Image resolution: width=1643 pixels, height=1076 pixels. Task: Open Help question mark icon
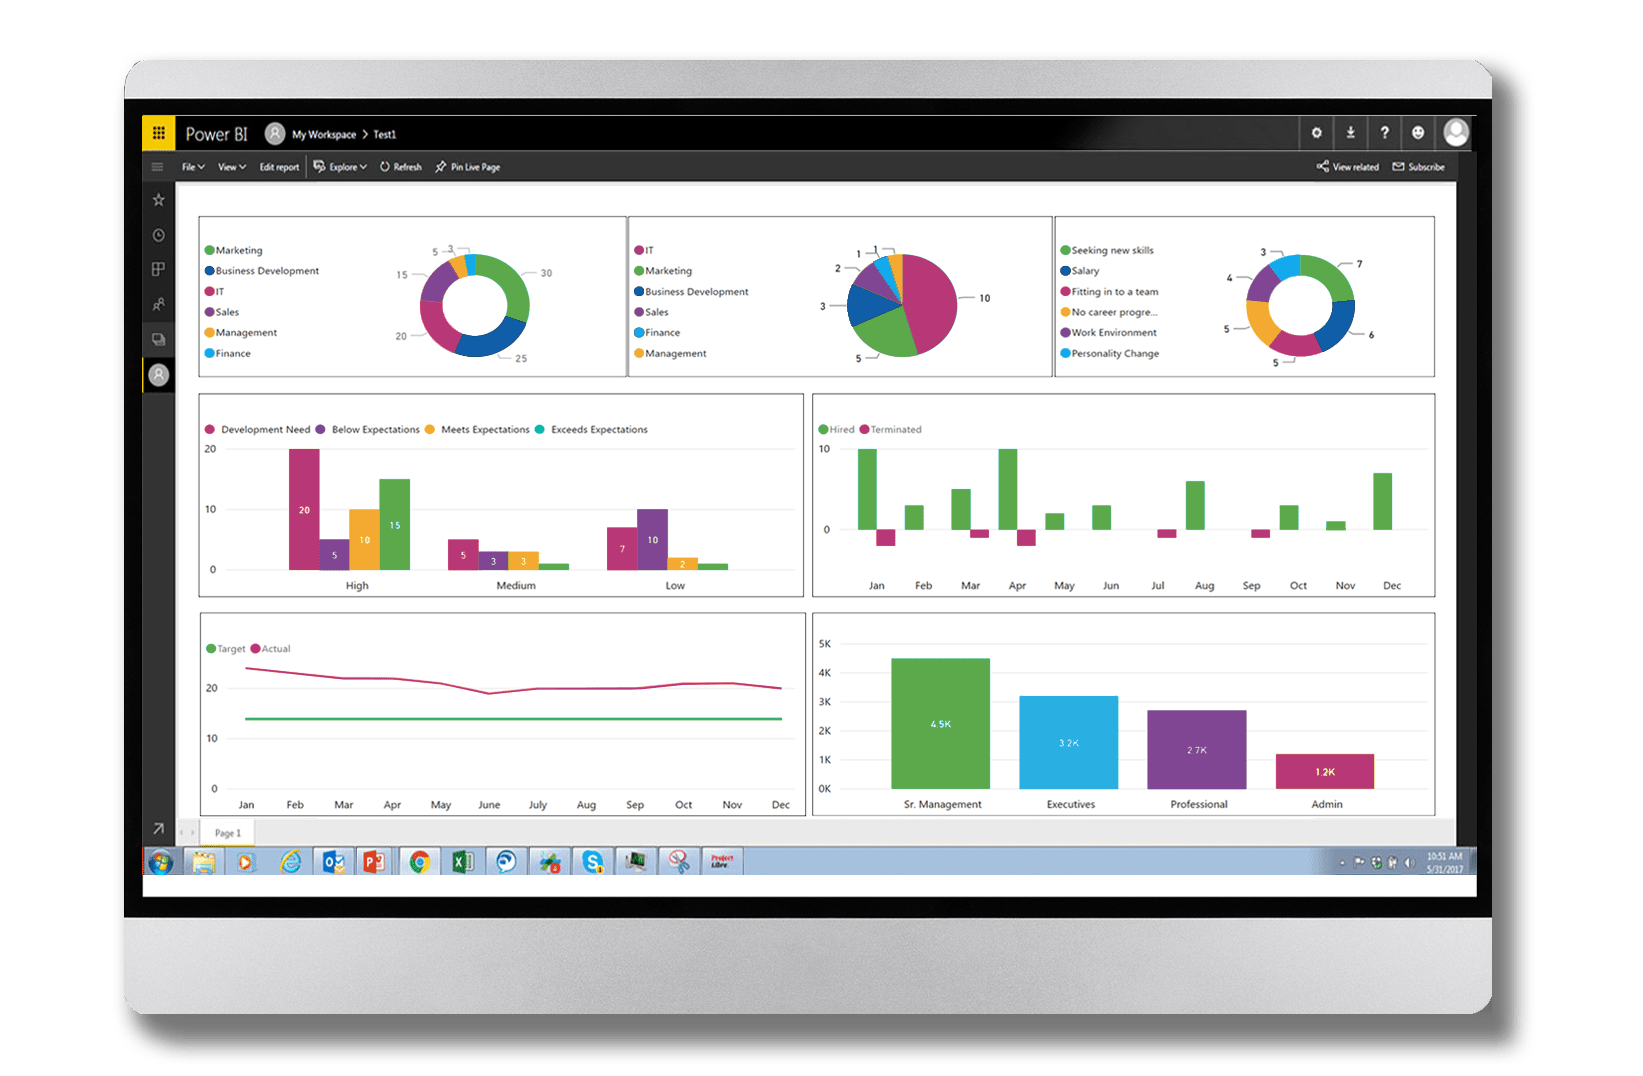1384,133
